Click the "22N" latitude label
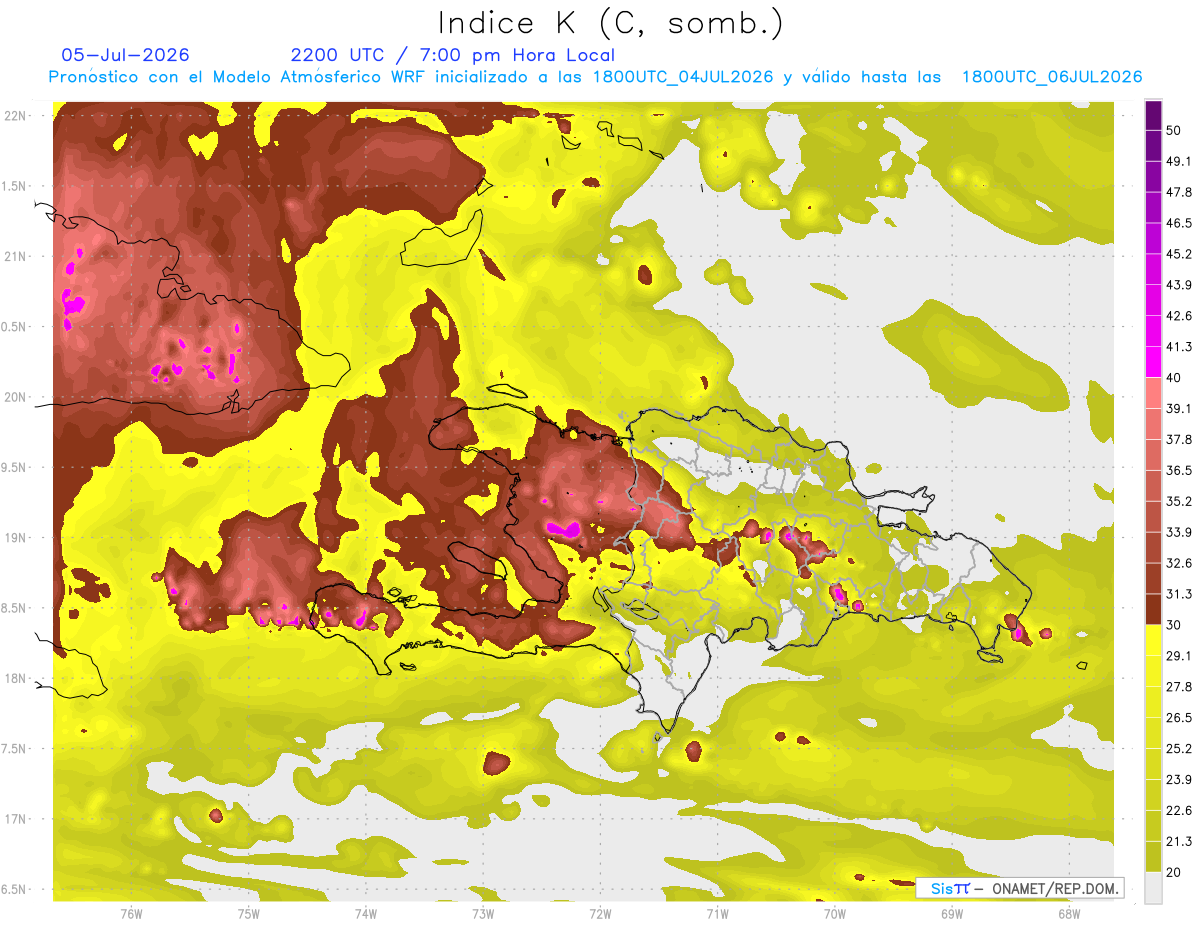1200x927 pixels. (x=17, y=115)
